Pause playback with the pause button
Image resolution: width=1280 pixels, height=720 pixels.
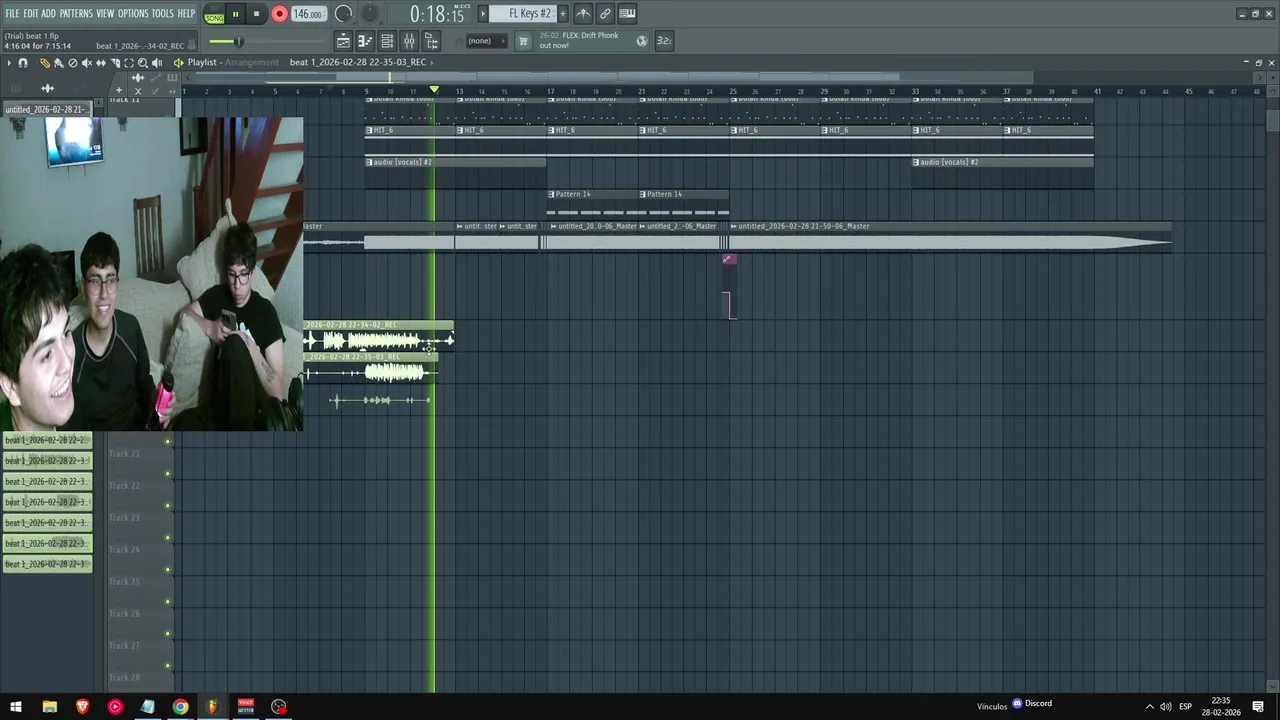tap(236, 14)
